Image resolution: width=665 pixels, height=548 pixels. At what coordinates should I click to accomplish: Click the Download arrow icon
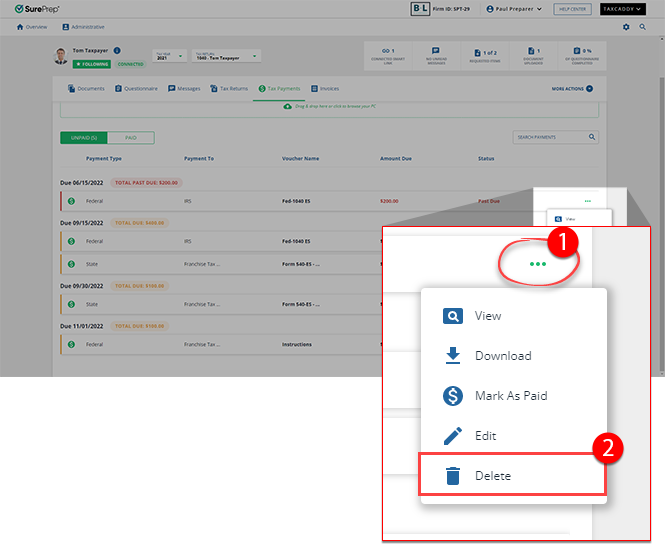click(453, 356)
